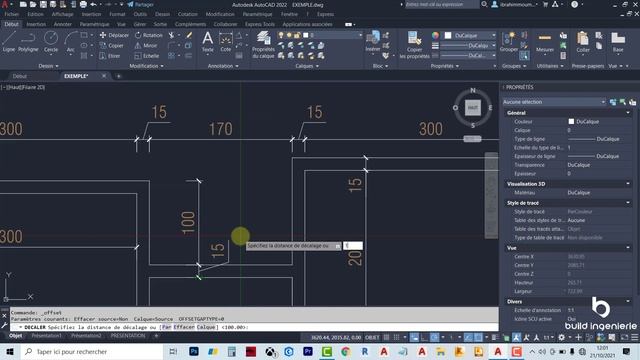The height and width of the screenshot is (360, 640).
Task: Select the Cote dimension tool
Action: (x=225, y=42)
